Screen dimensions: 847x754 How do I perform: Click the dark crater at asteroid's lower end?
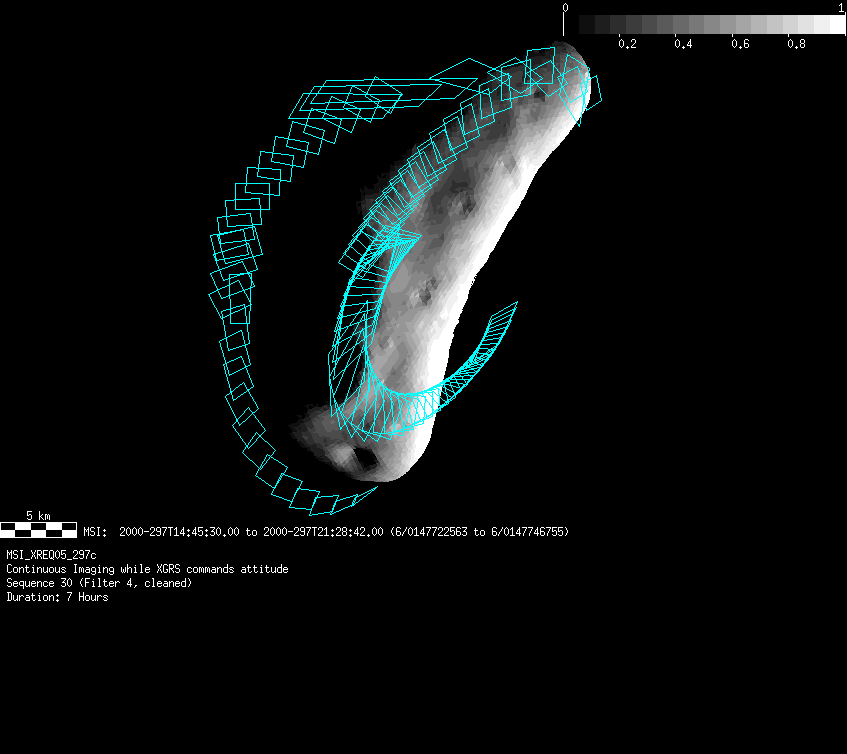point(364,460)
